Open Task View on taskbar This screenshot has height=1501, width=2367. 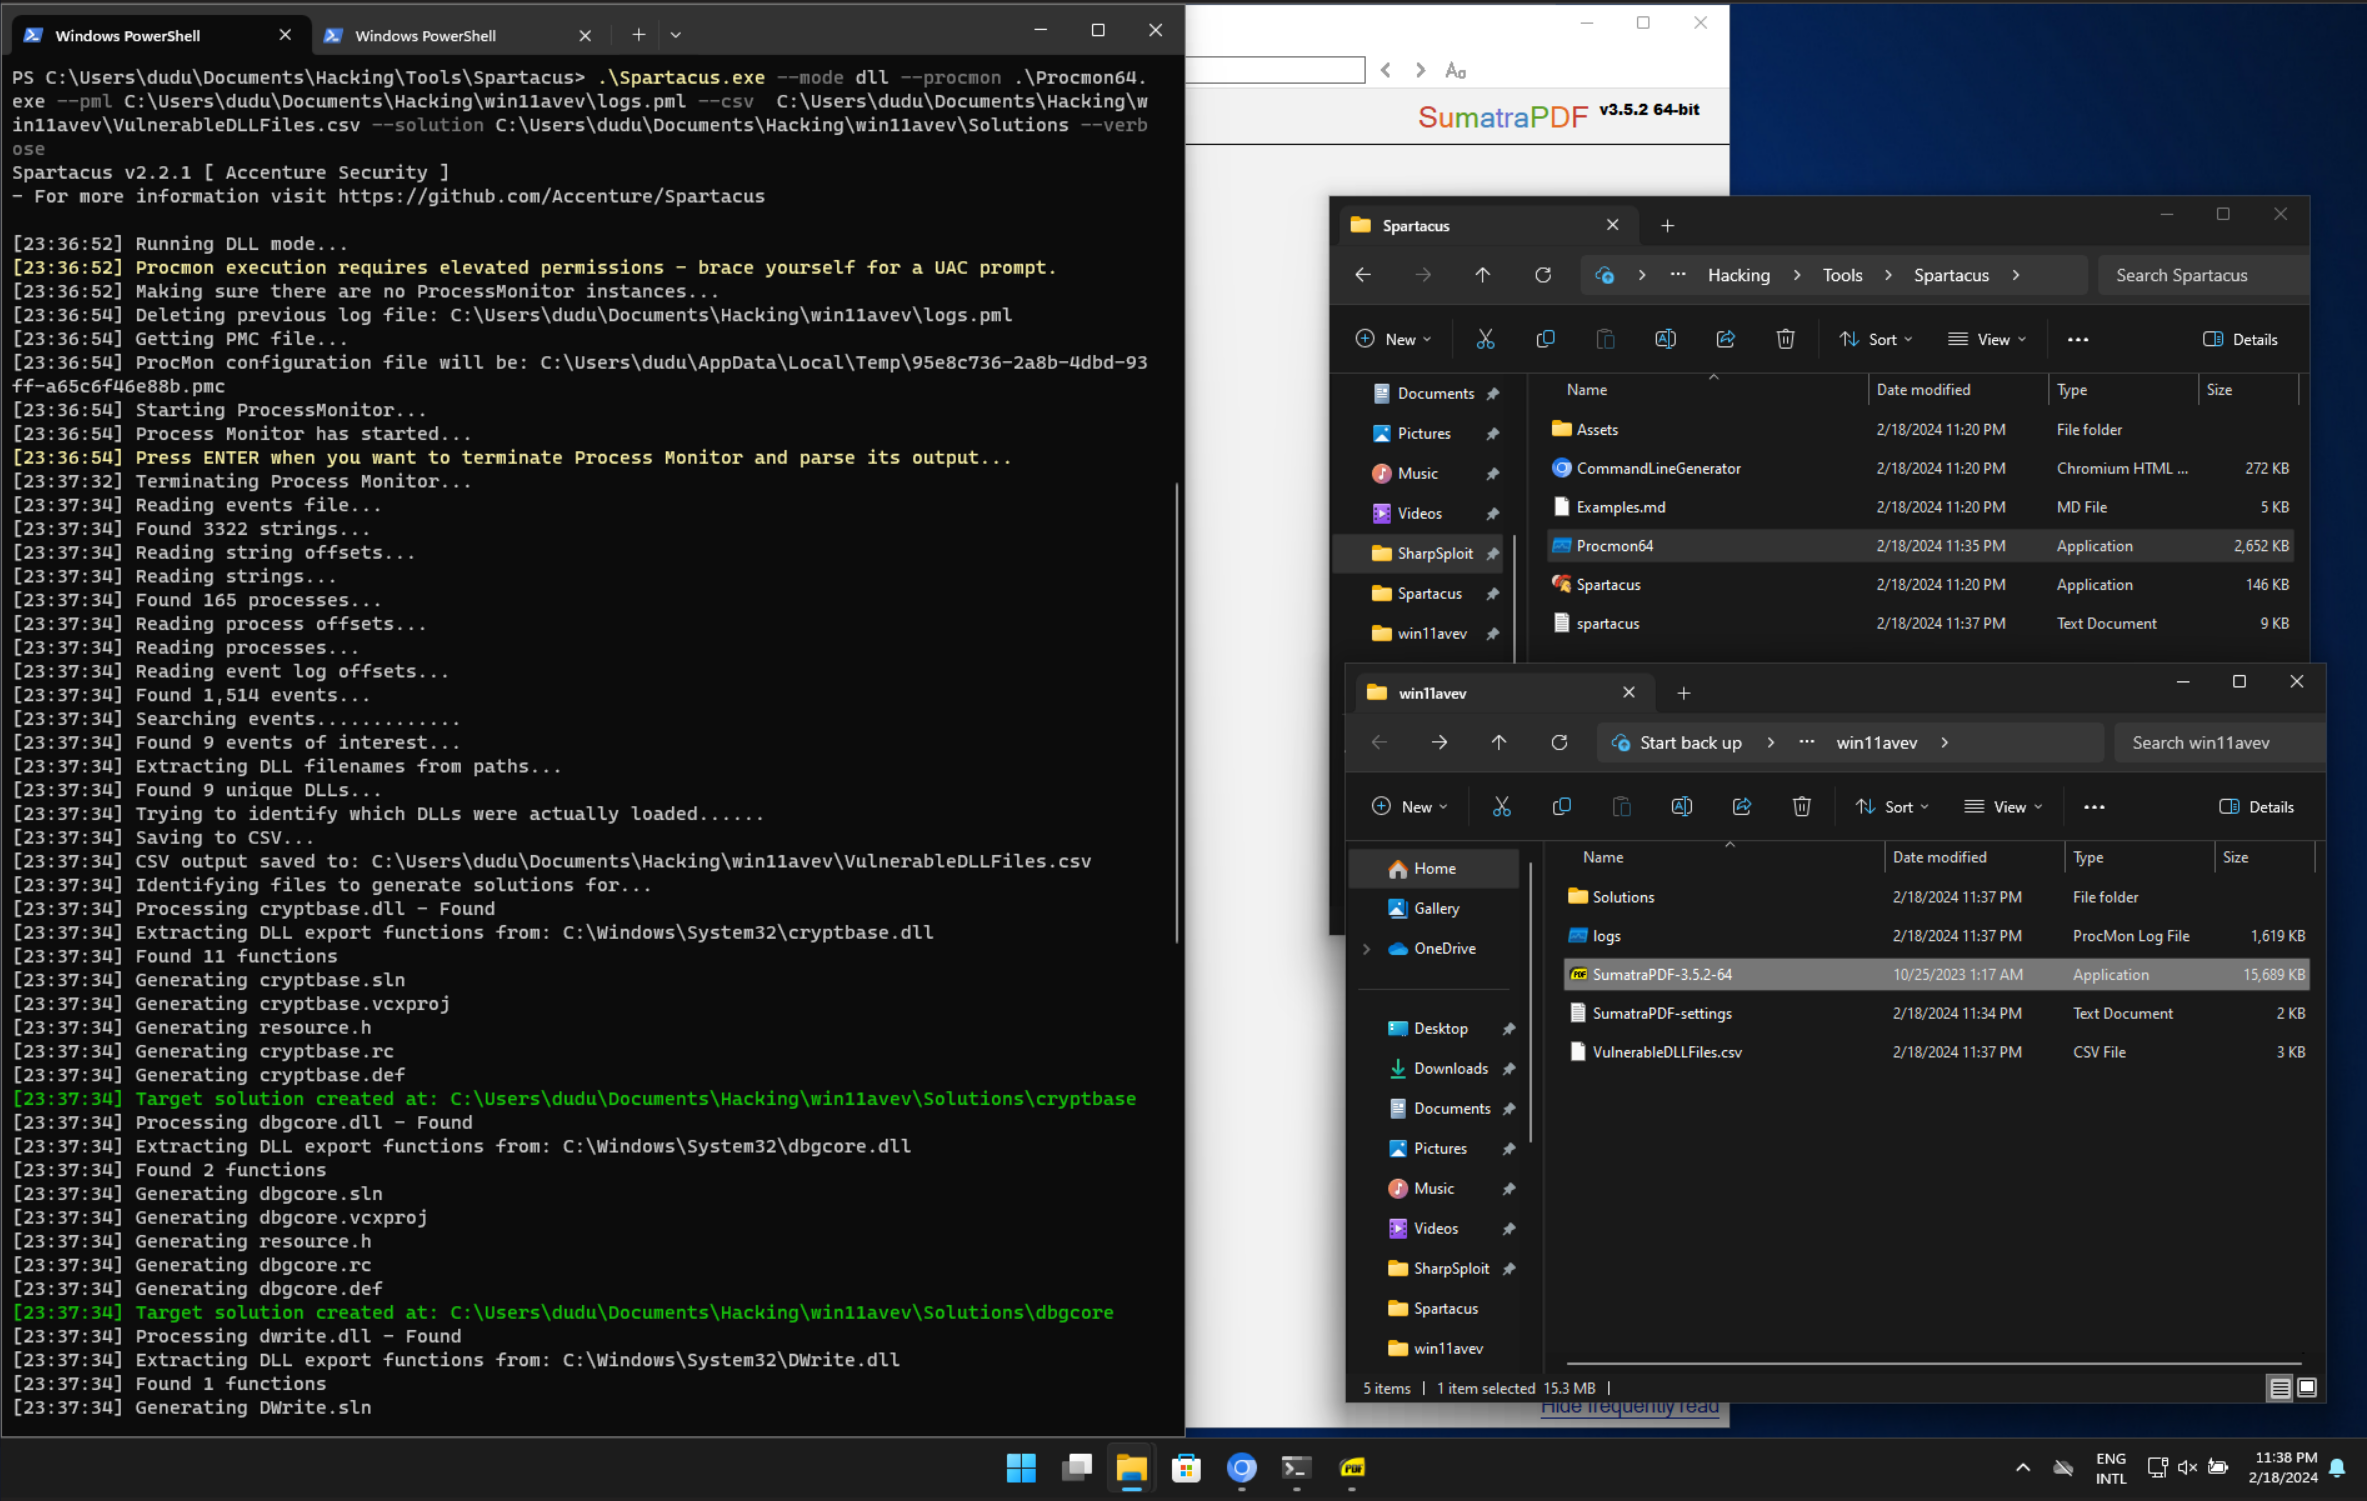point(1076,1468)
